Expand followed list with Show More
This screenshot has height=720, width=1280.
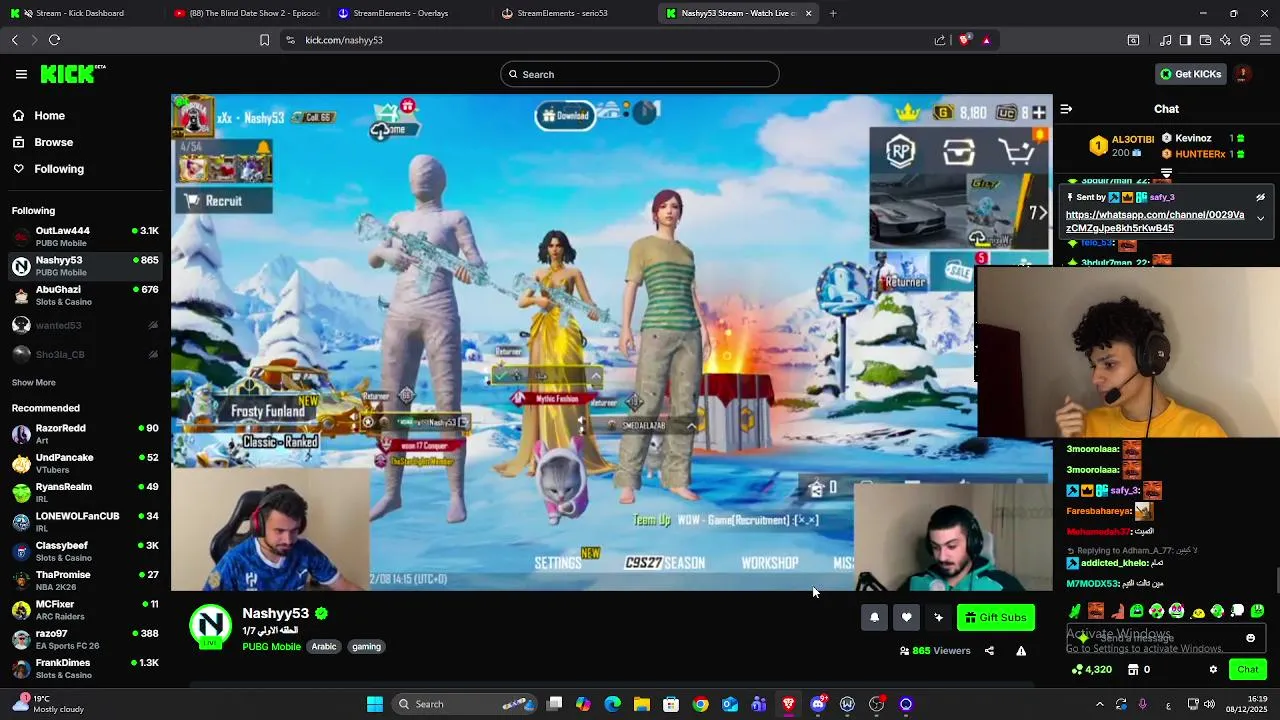pyautogui.click(x=33, y=383)
